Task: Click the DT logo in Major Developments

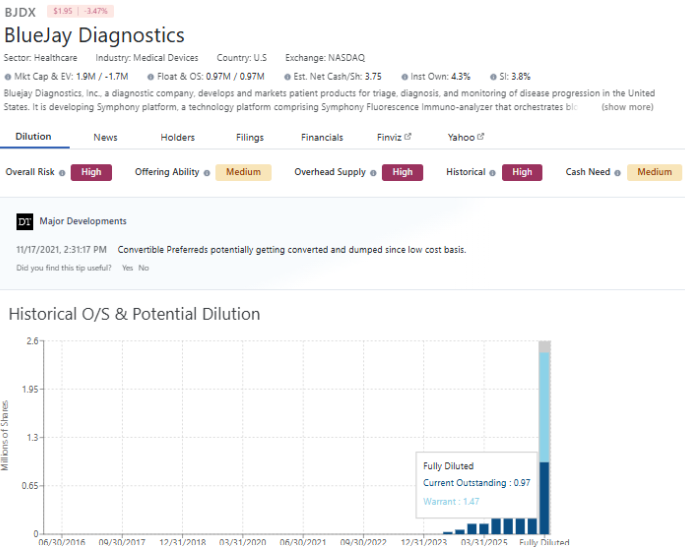Action: [x=24, y=222]
